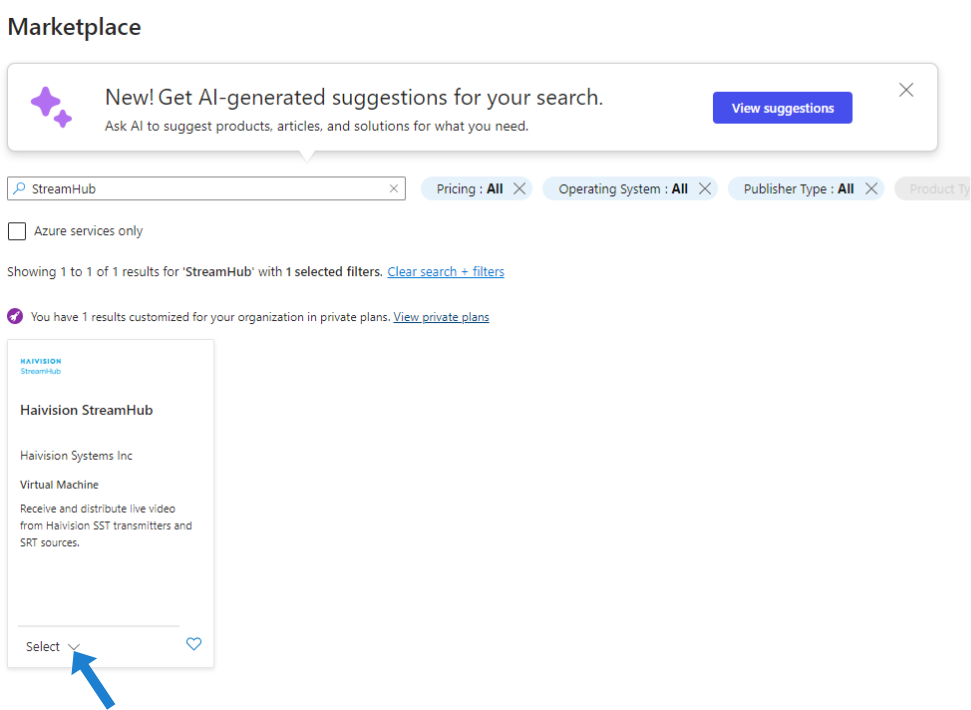Open the View private plans link
Image resolution: width=971 pixels, height=710 pixels.
441,317
